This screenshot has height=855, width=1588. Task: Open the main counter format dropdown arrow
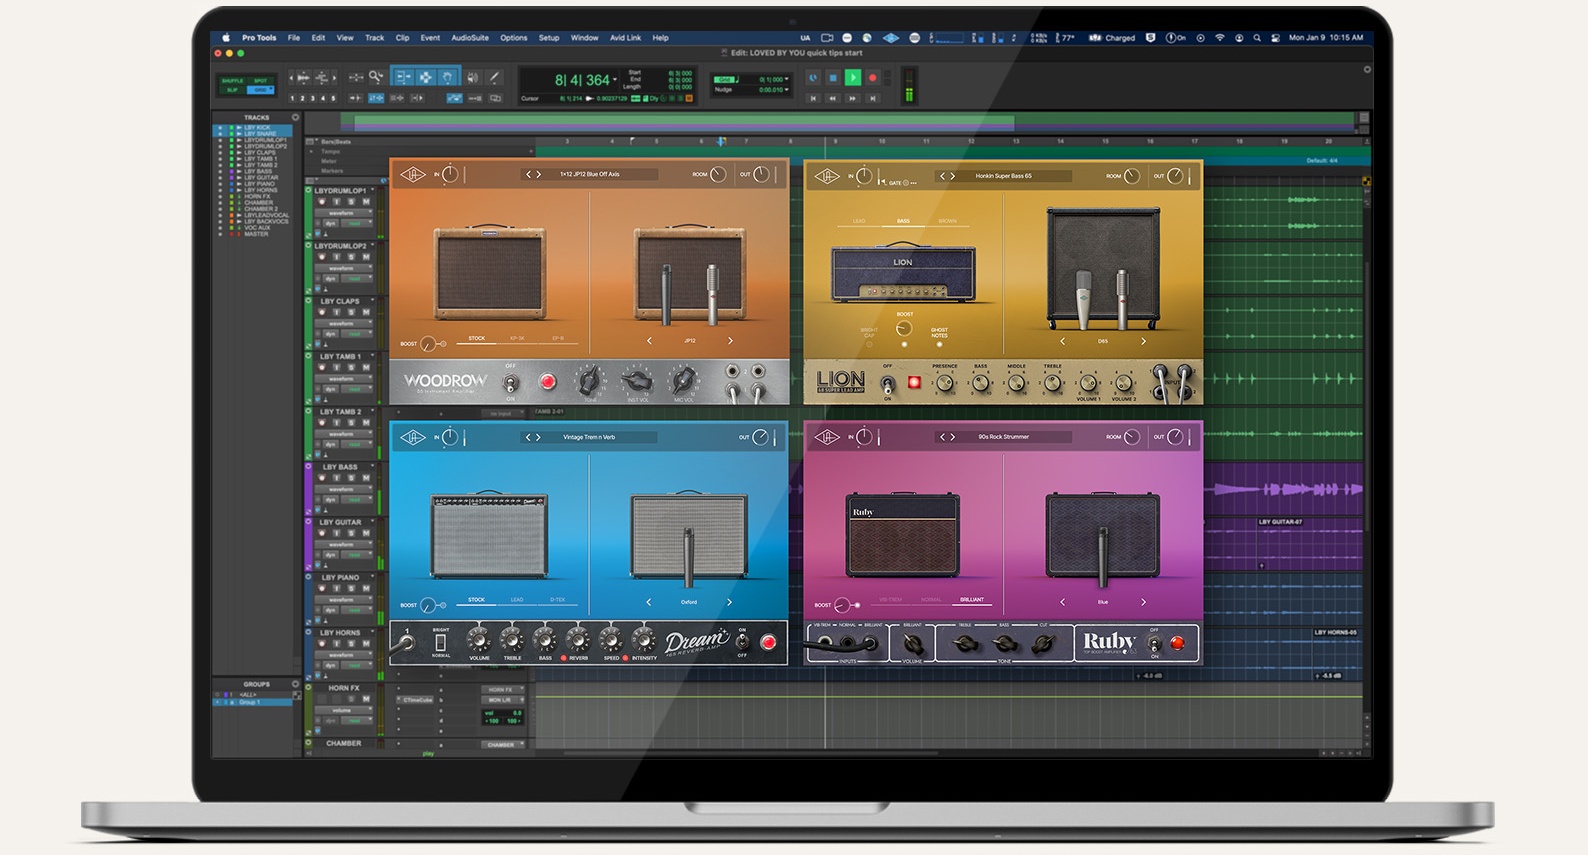[x=615, y=80]
